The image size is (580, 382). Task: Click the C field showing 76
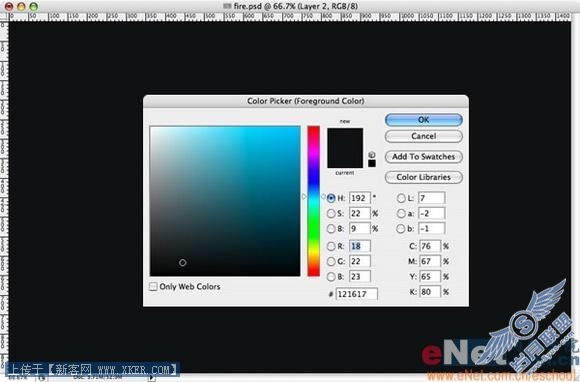point(430,246)
